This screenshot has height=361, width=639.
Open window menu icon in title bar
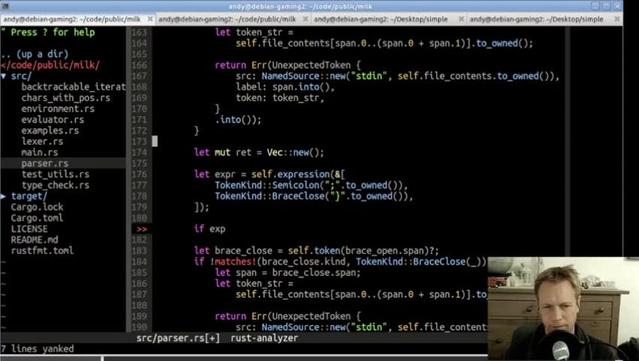click(5, 6)
